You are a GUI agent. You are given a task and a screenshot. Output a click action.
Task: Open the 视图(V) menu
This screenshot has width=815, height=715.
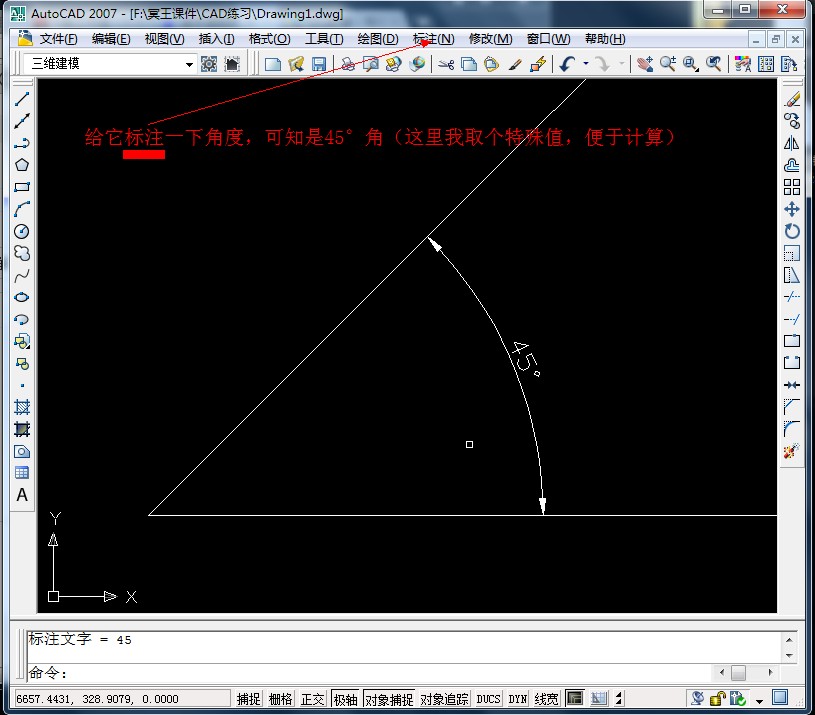[164, 39]
